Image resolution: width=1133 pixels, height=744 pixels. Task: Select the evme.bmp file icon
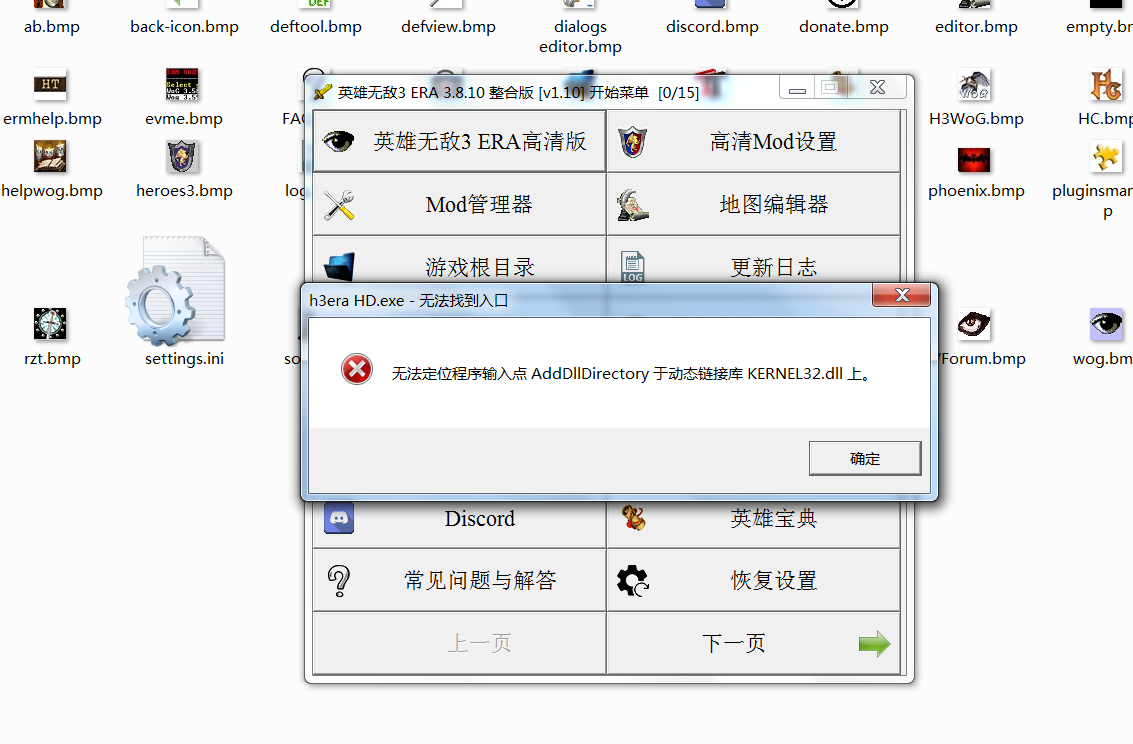[x=182, y=85]
